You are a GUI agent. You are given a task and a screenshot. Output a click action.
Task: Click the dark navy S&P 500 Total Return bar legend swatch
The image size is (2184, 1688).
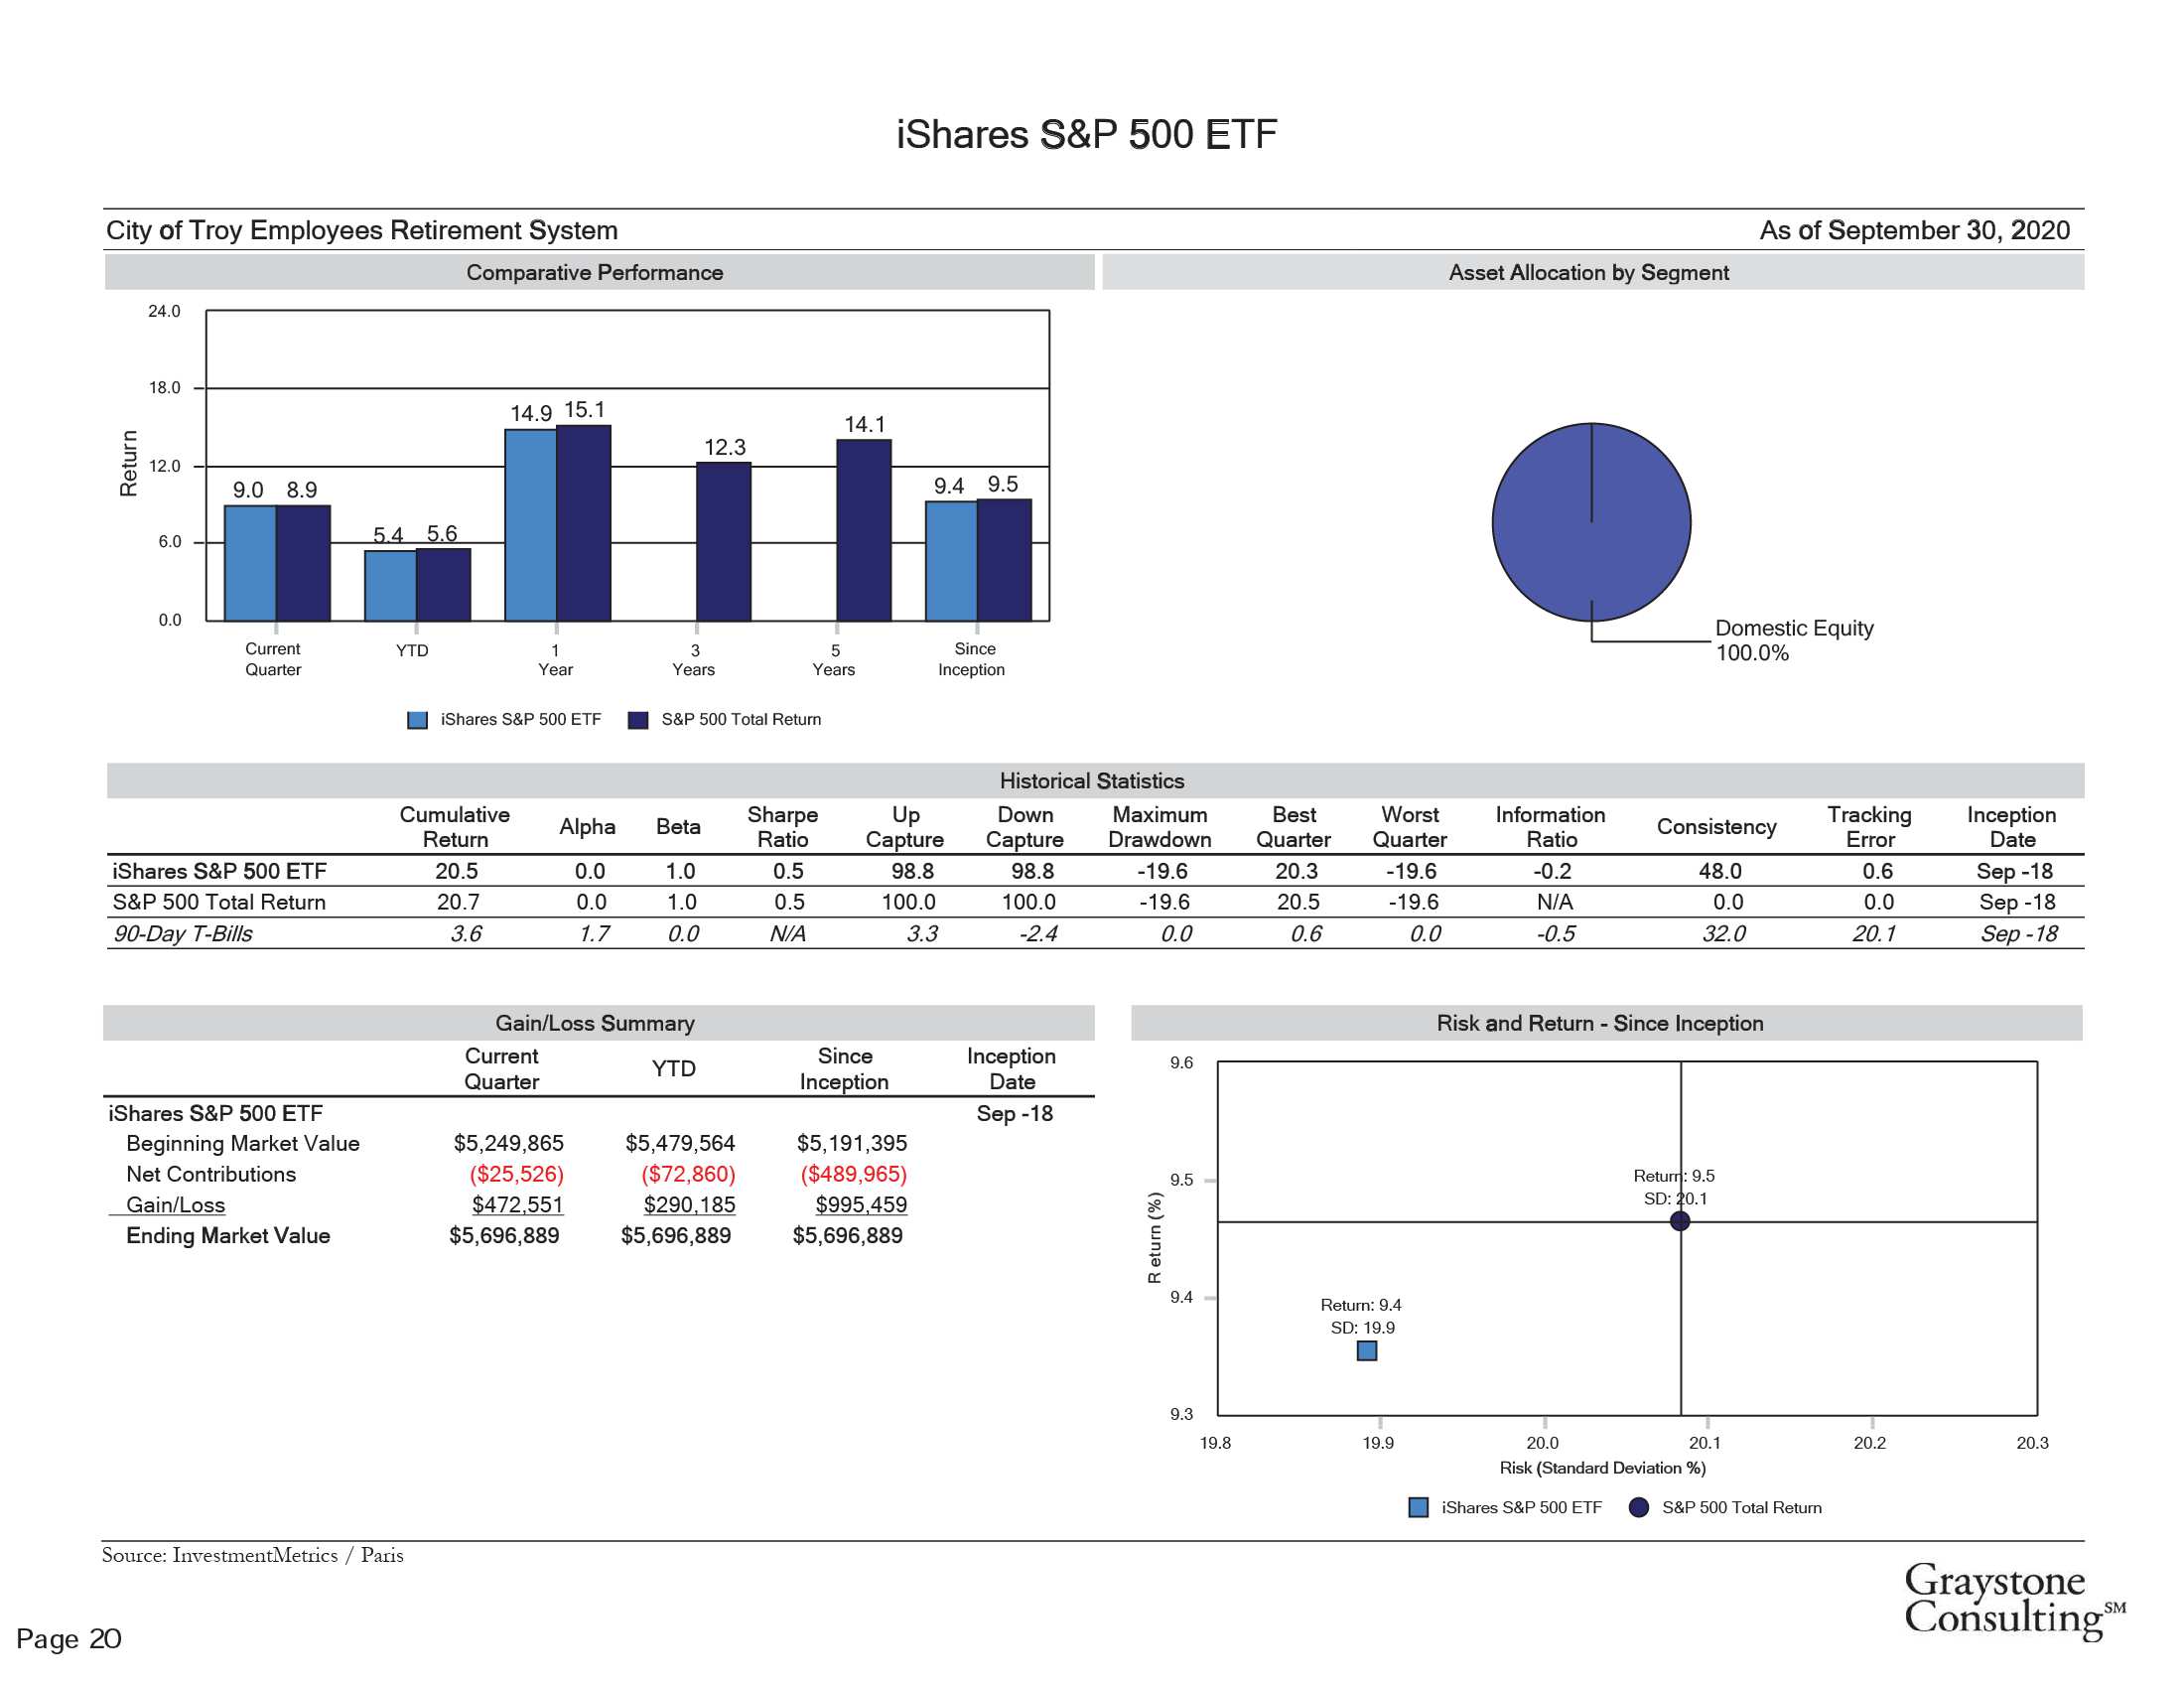point(638,720)
